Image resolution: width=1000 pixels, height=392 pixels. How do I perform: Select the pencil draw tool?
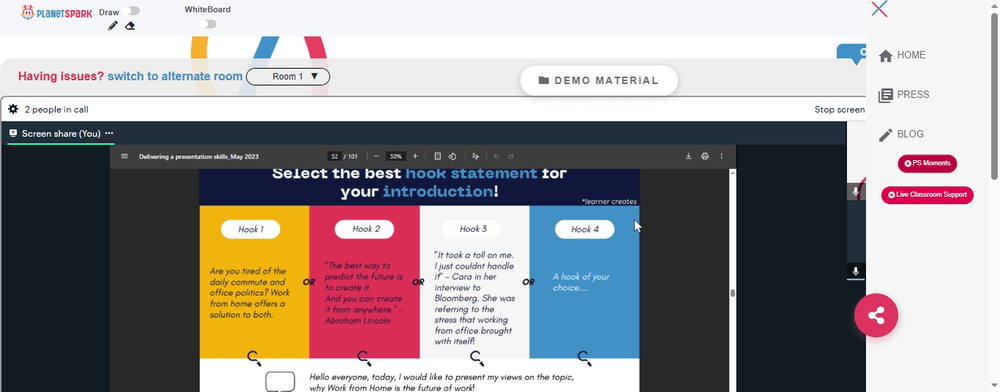click(x=113, y=25)
